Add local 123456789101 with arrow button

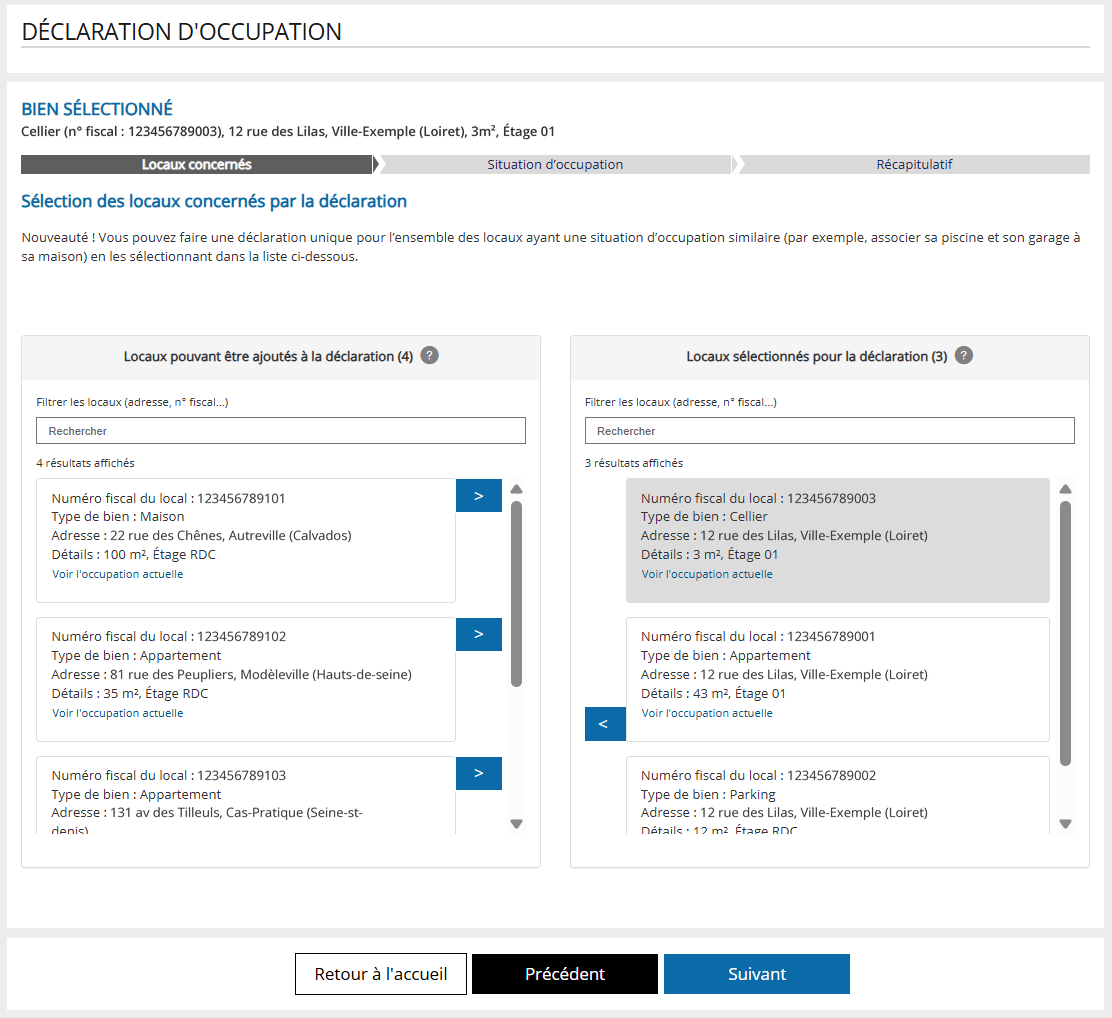(479, 496)
